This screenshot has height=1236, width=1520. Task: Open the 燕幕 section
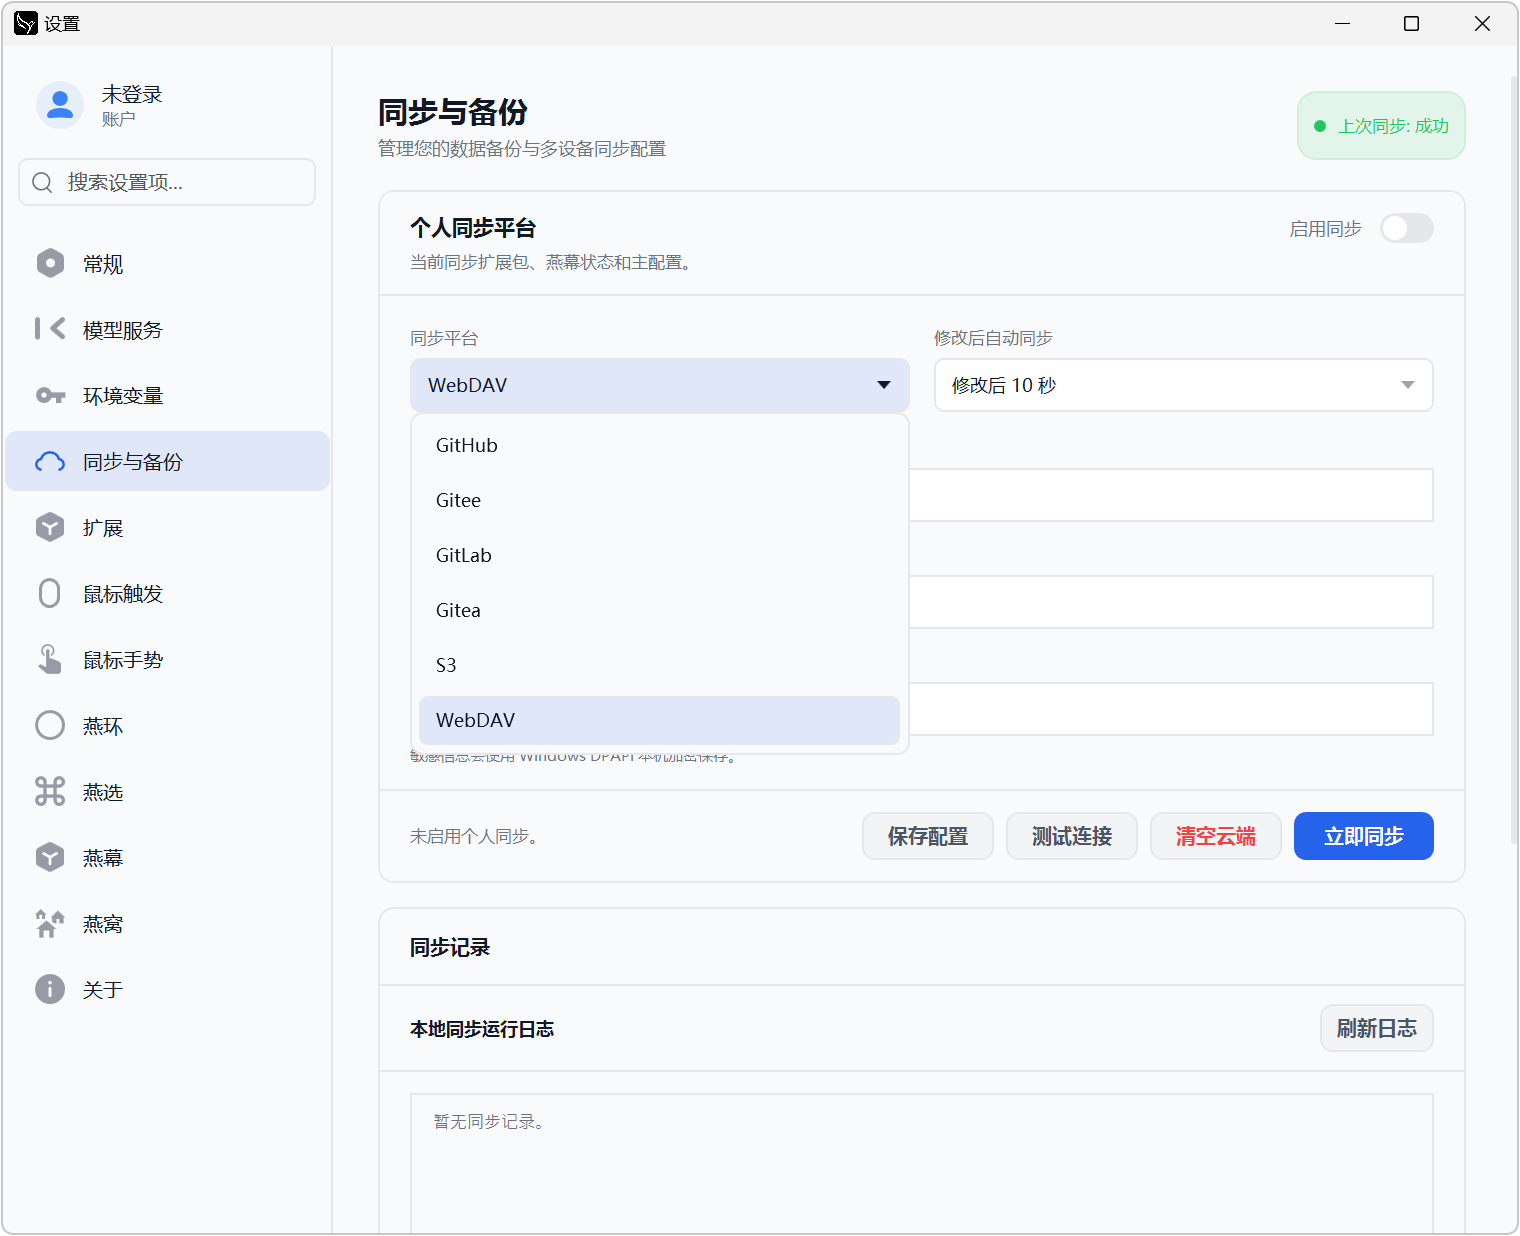tap(168, 857)
